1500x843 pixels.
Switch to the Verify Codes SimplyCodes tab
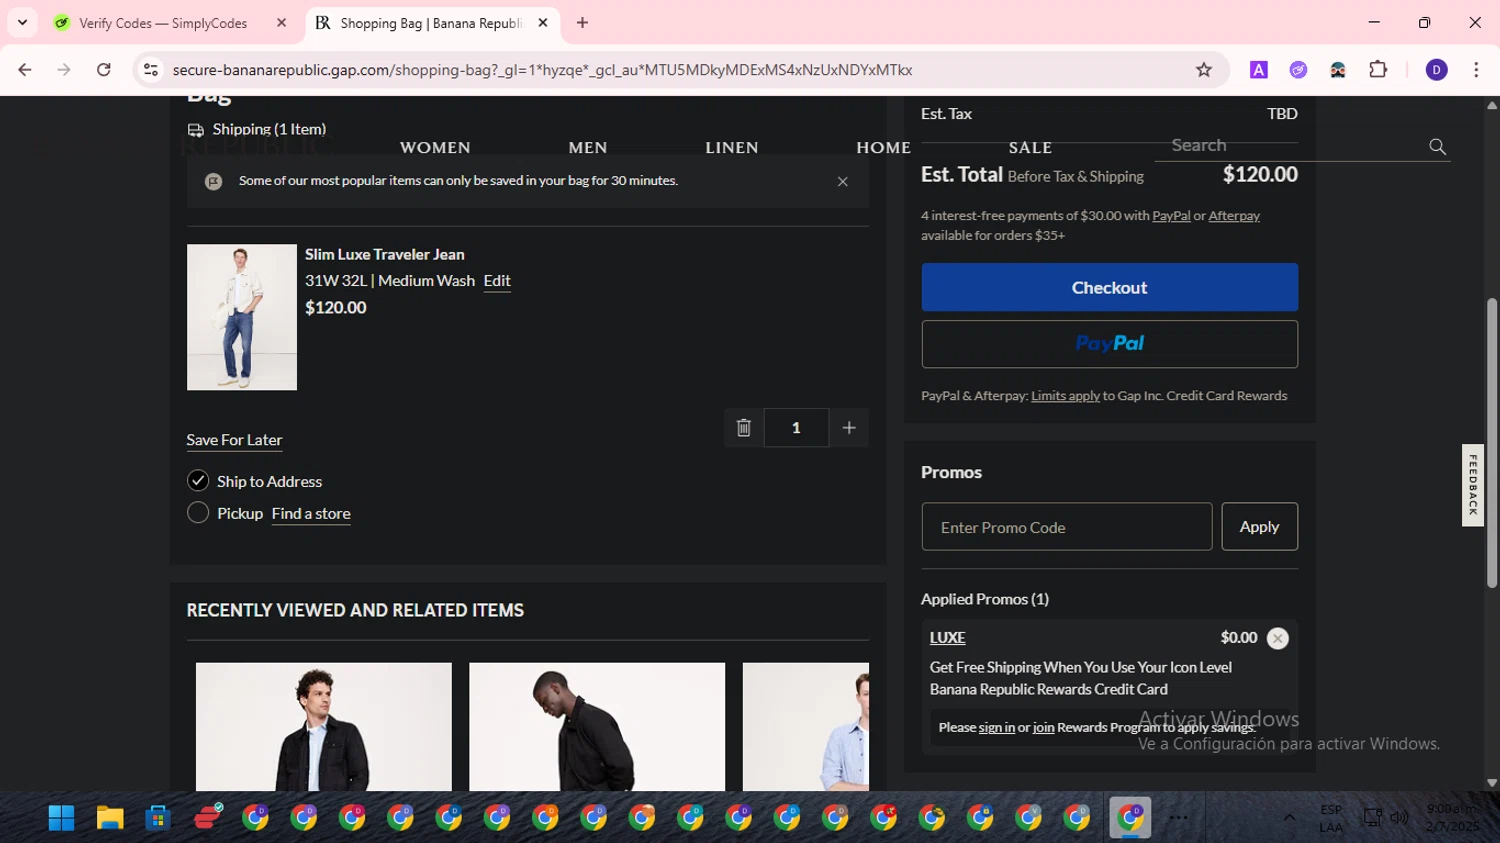point(162,22)
